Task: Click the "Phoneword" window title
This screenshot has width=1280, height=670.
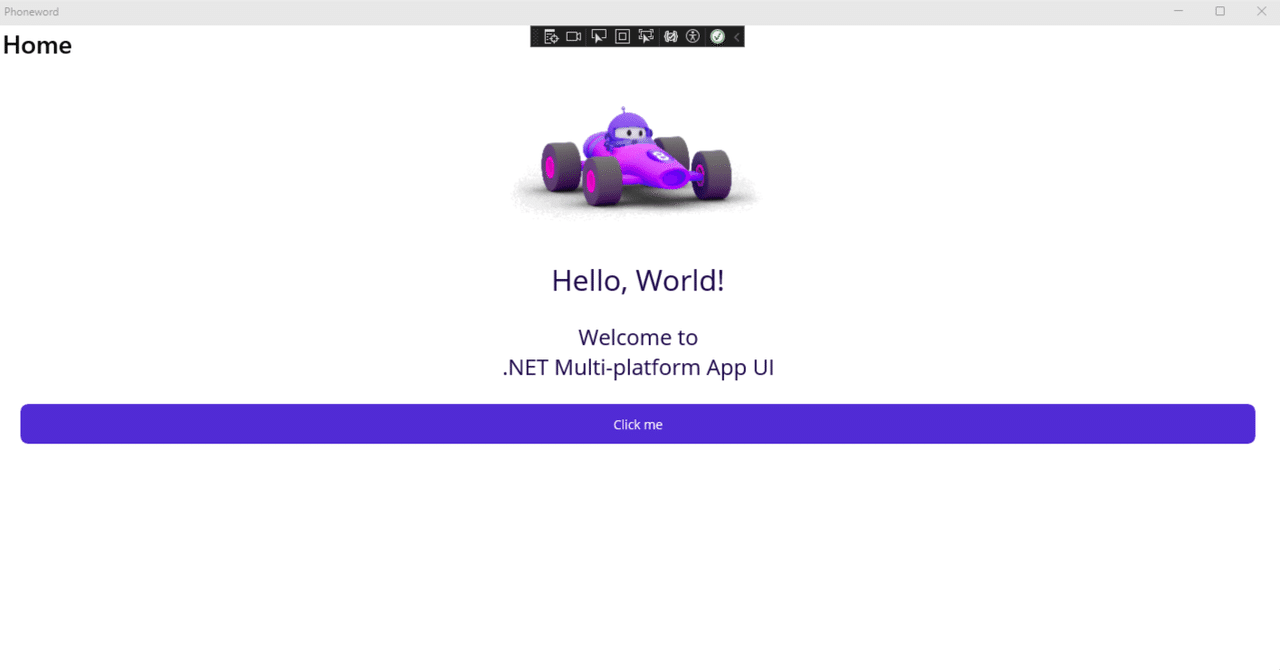Action: 31,12
